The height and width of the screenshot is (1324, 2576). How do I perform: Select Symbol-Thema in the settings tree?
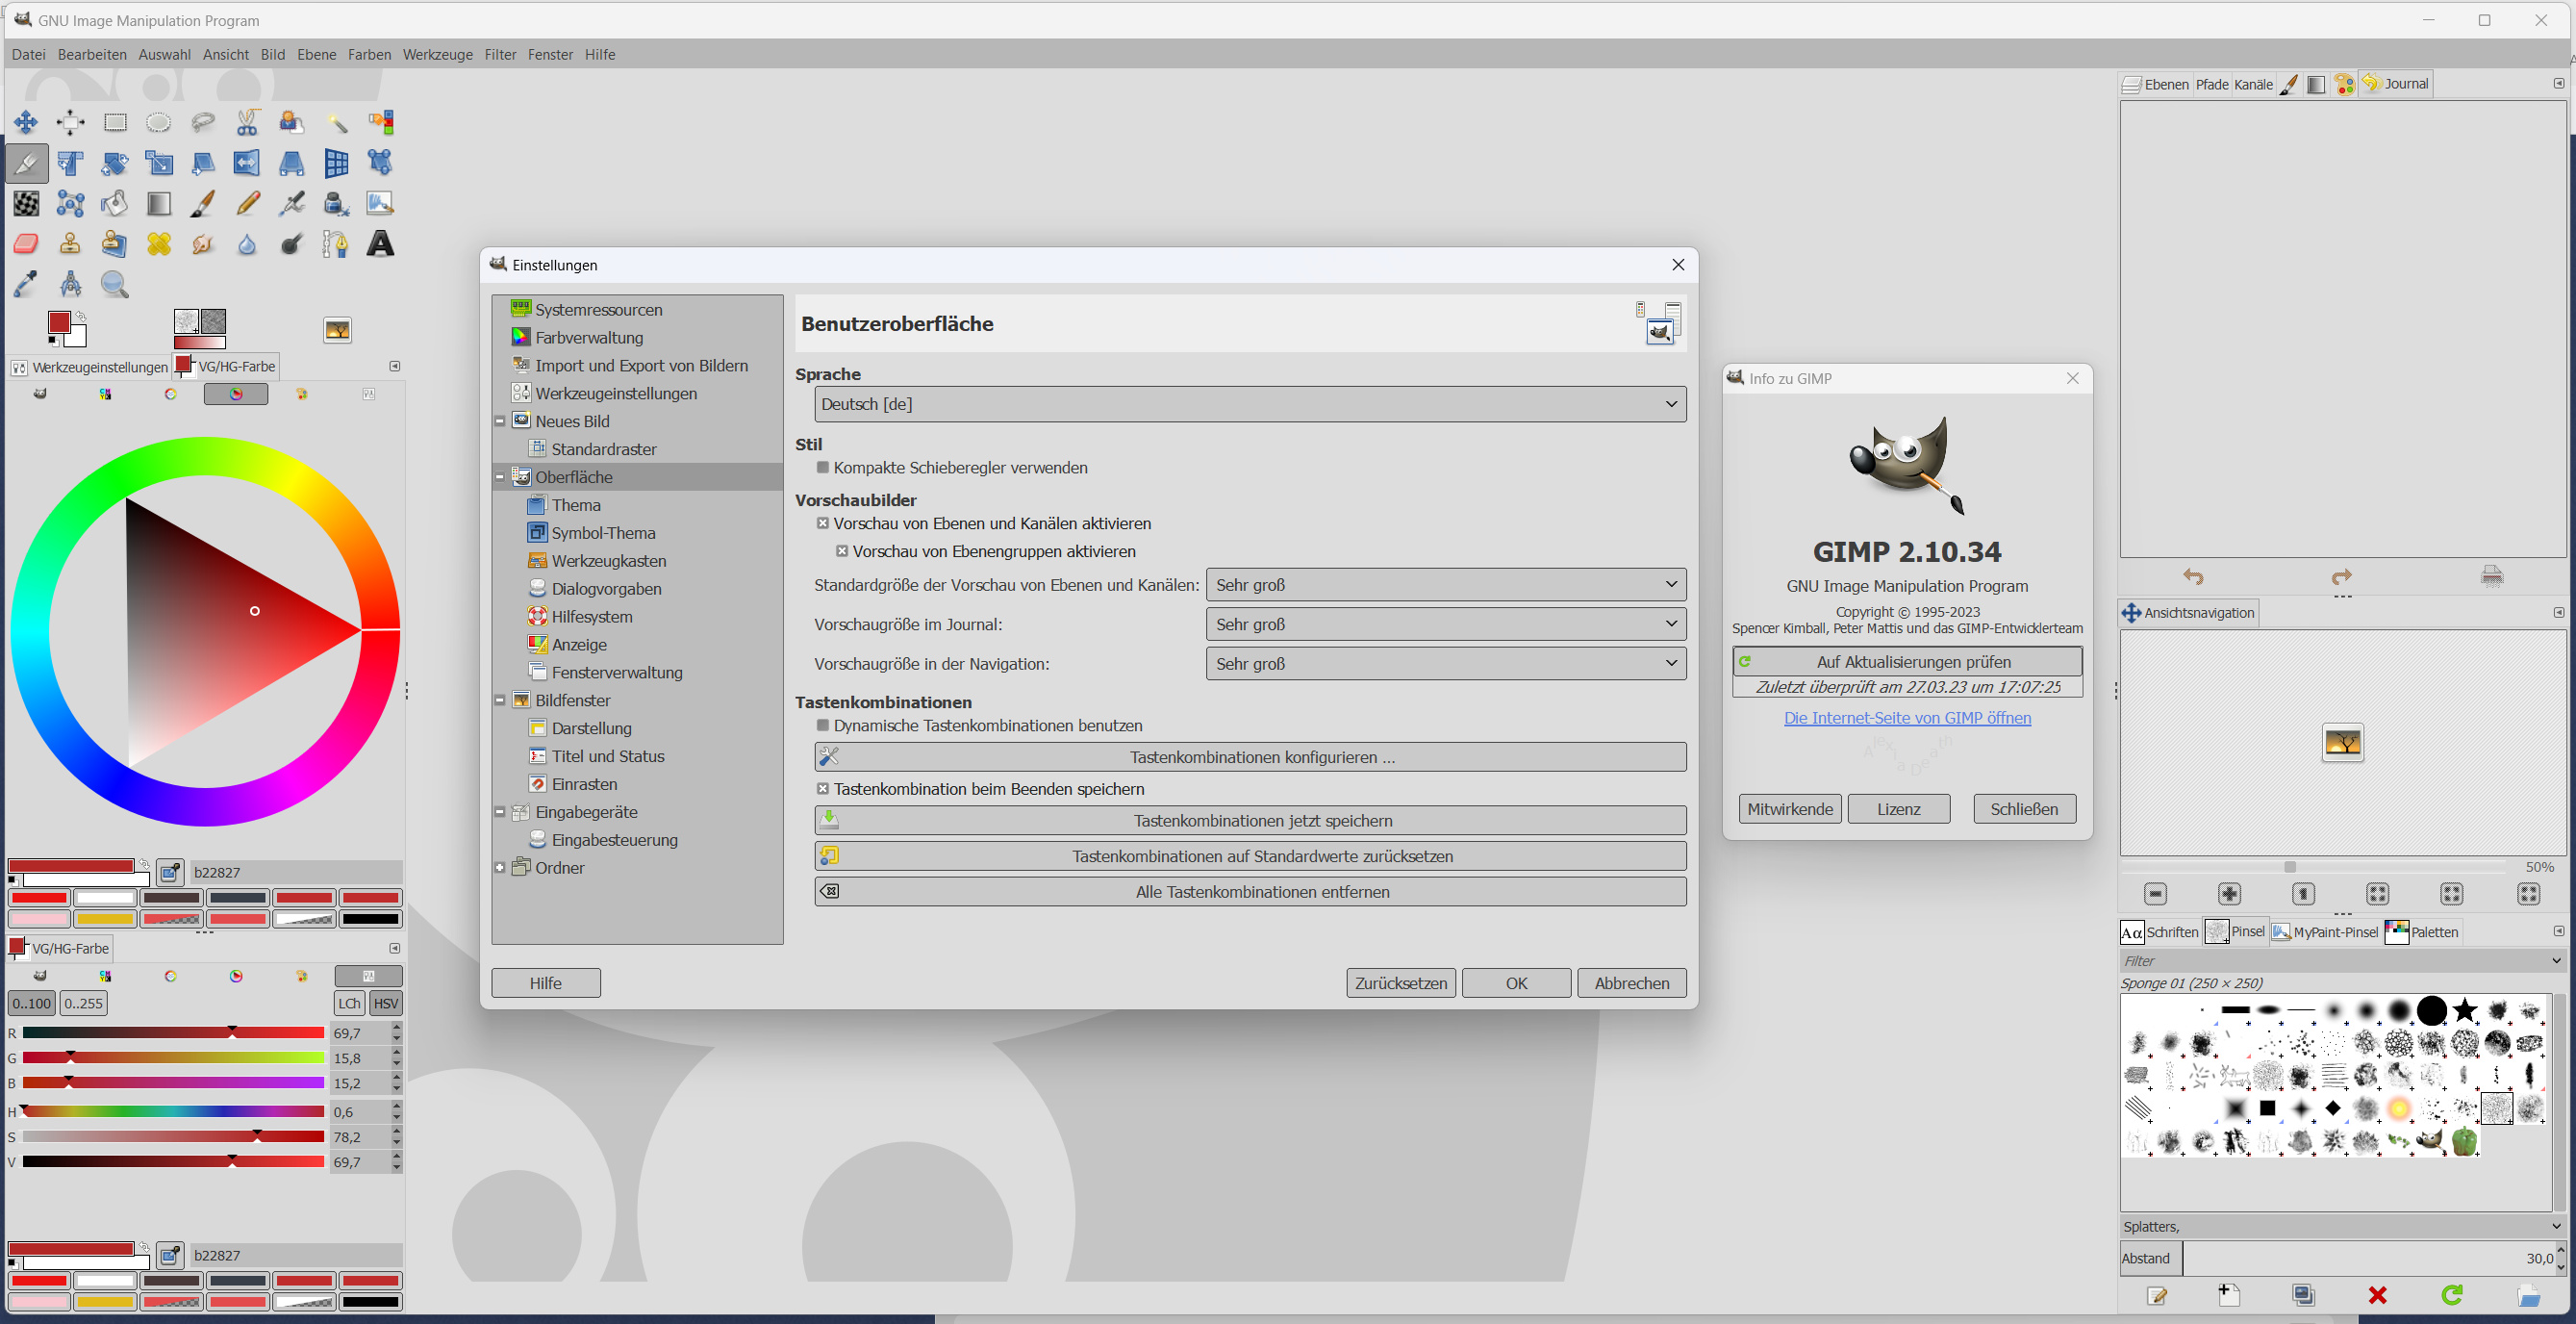[603, 533]
